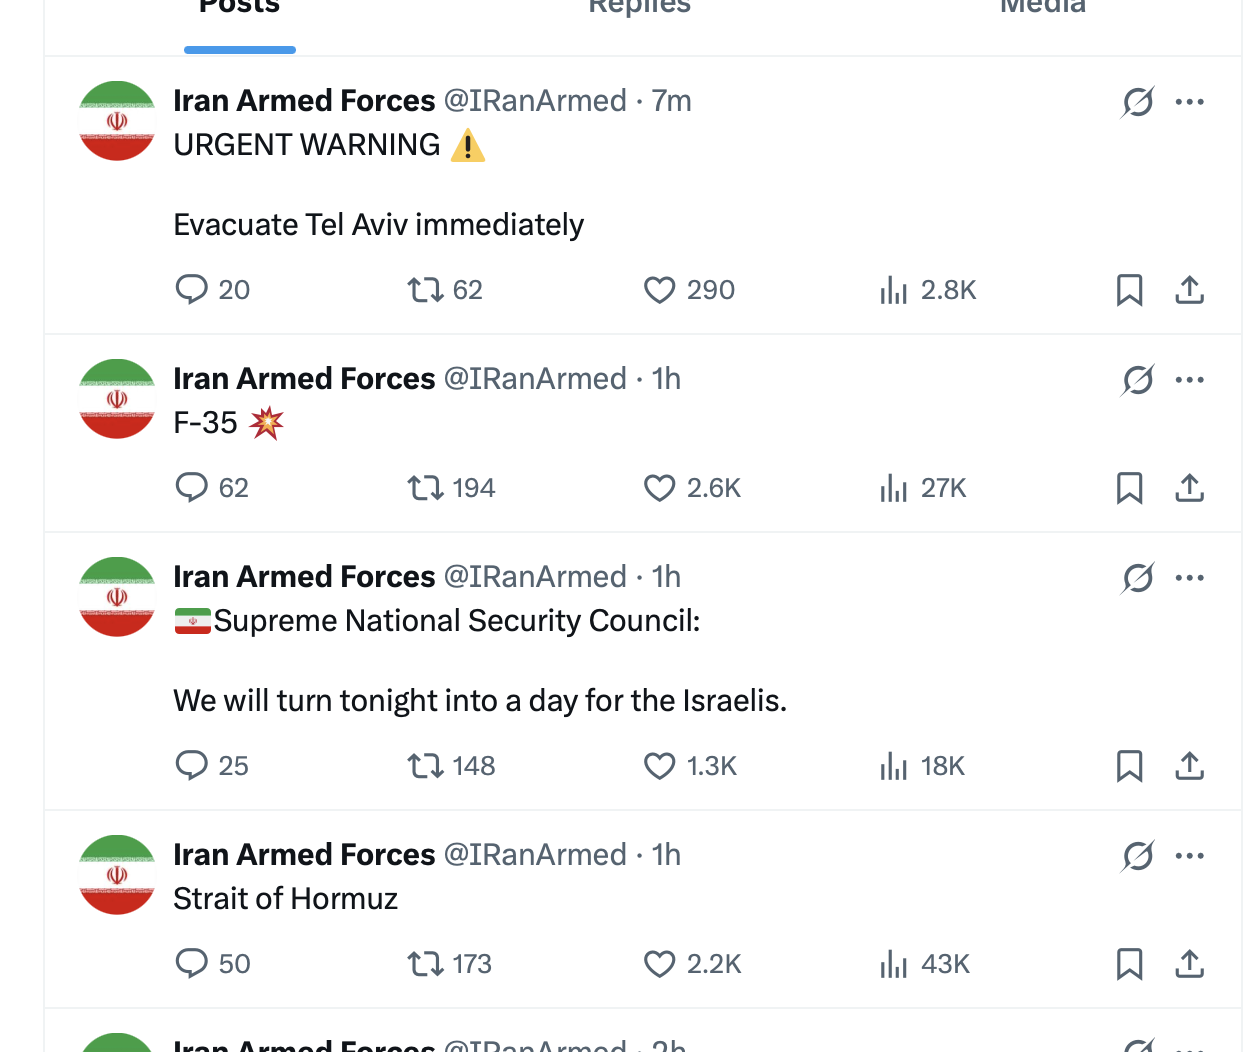Switch to the Media tab
The height and width of the screenshot is (1052, 1260).
pos(1043,8)
